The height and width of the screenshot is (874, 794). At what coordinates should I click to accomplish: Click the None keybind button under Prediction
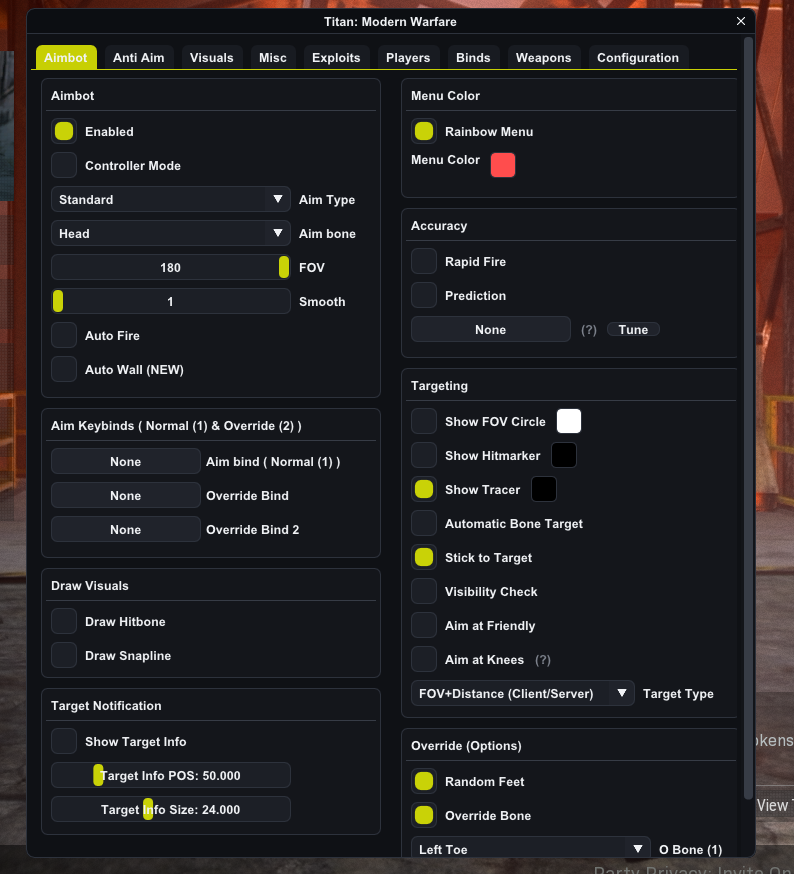click(491, 329)
